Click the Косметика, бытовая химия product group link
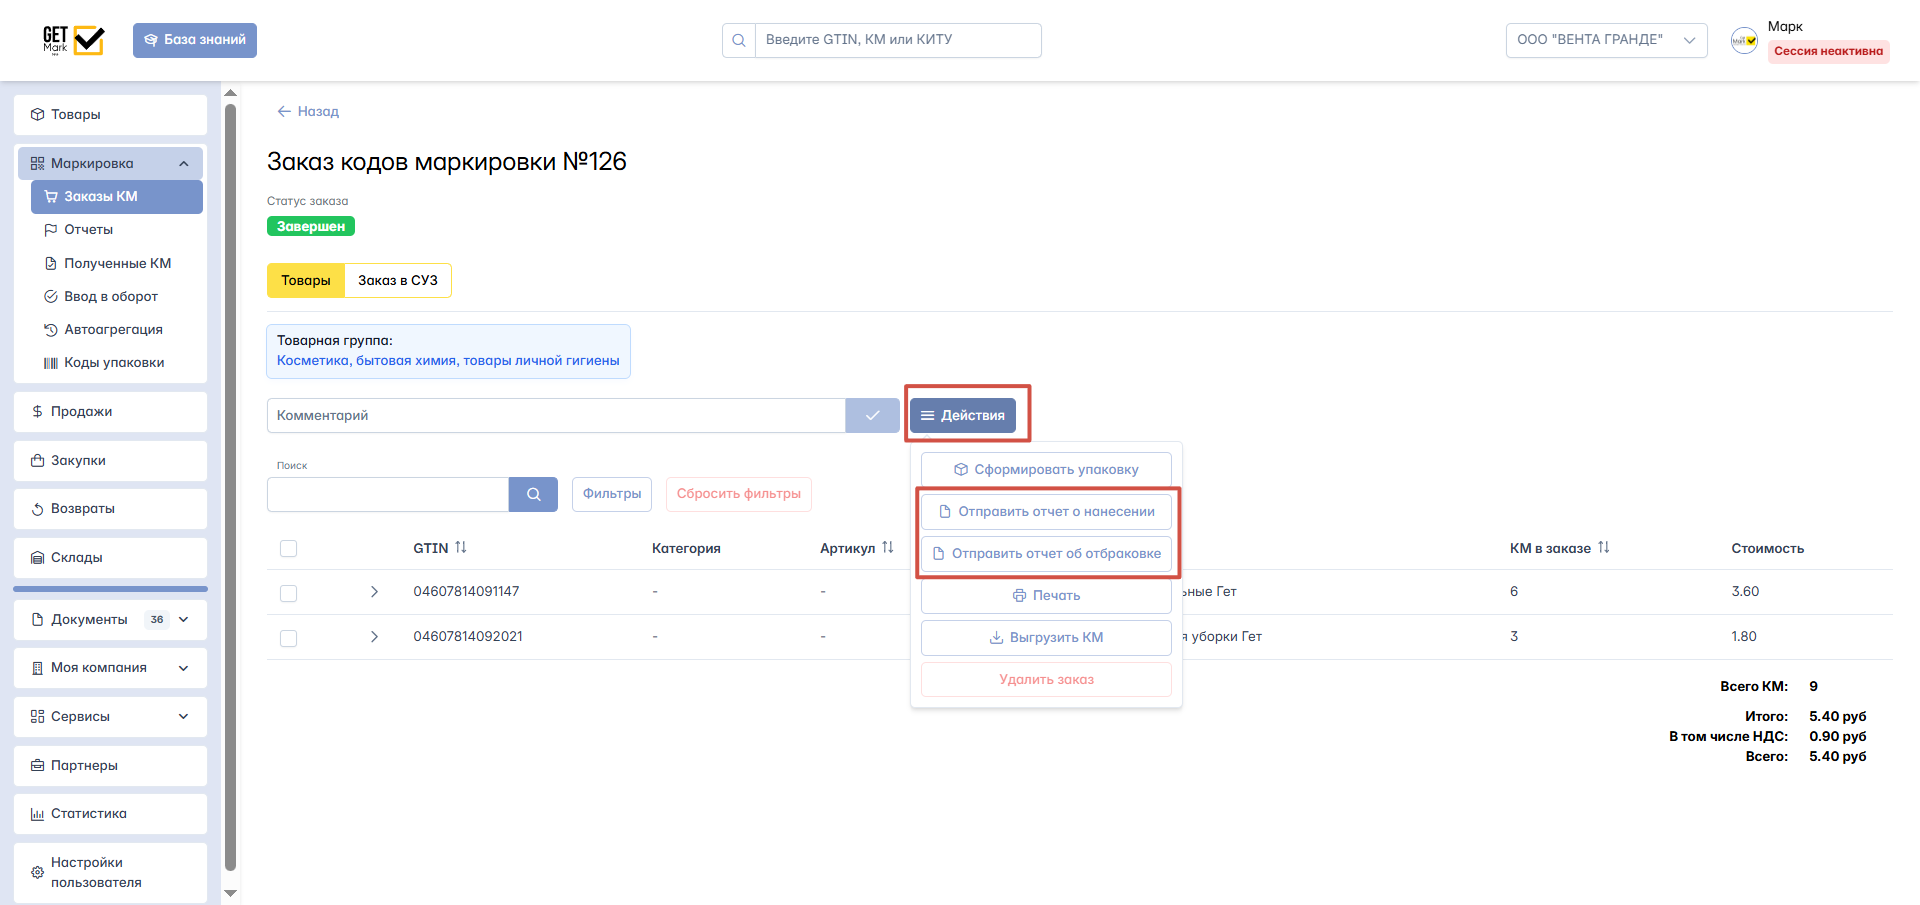The width and height of the screenshot is (1920, 905). click(448, 361)
